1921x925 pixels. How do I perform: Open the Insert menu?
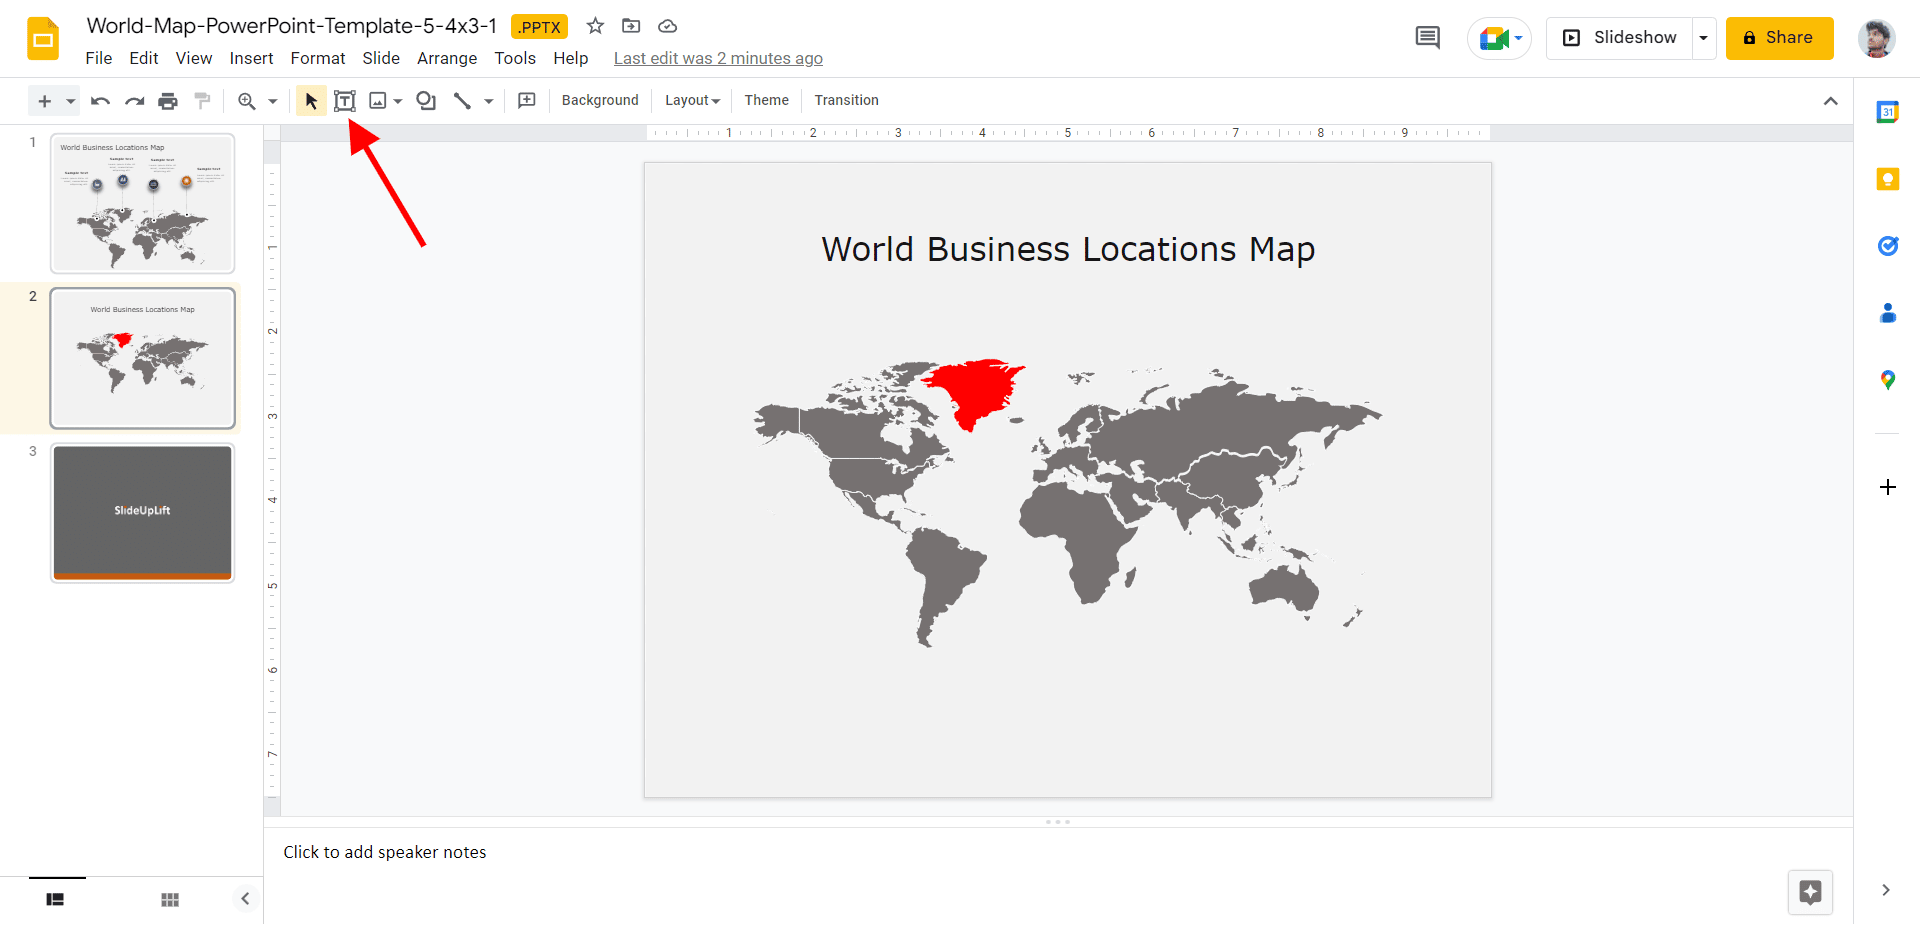(251, 58)
